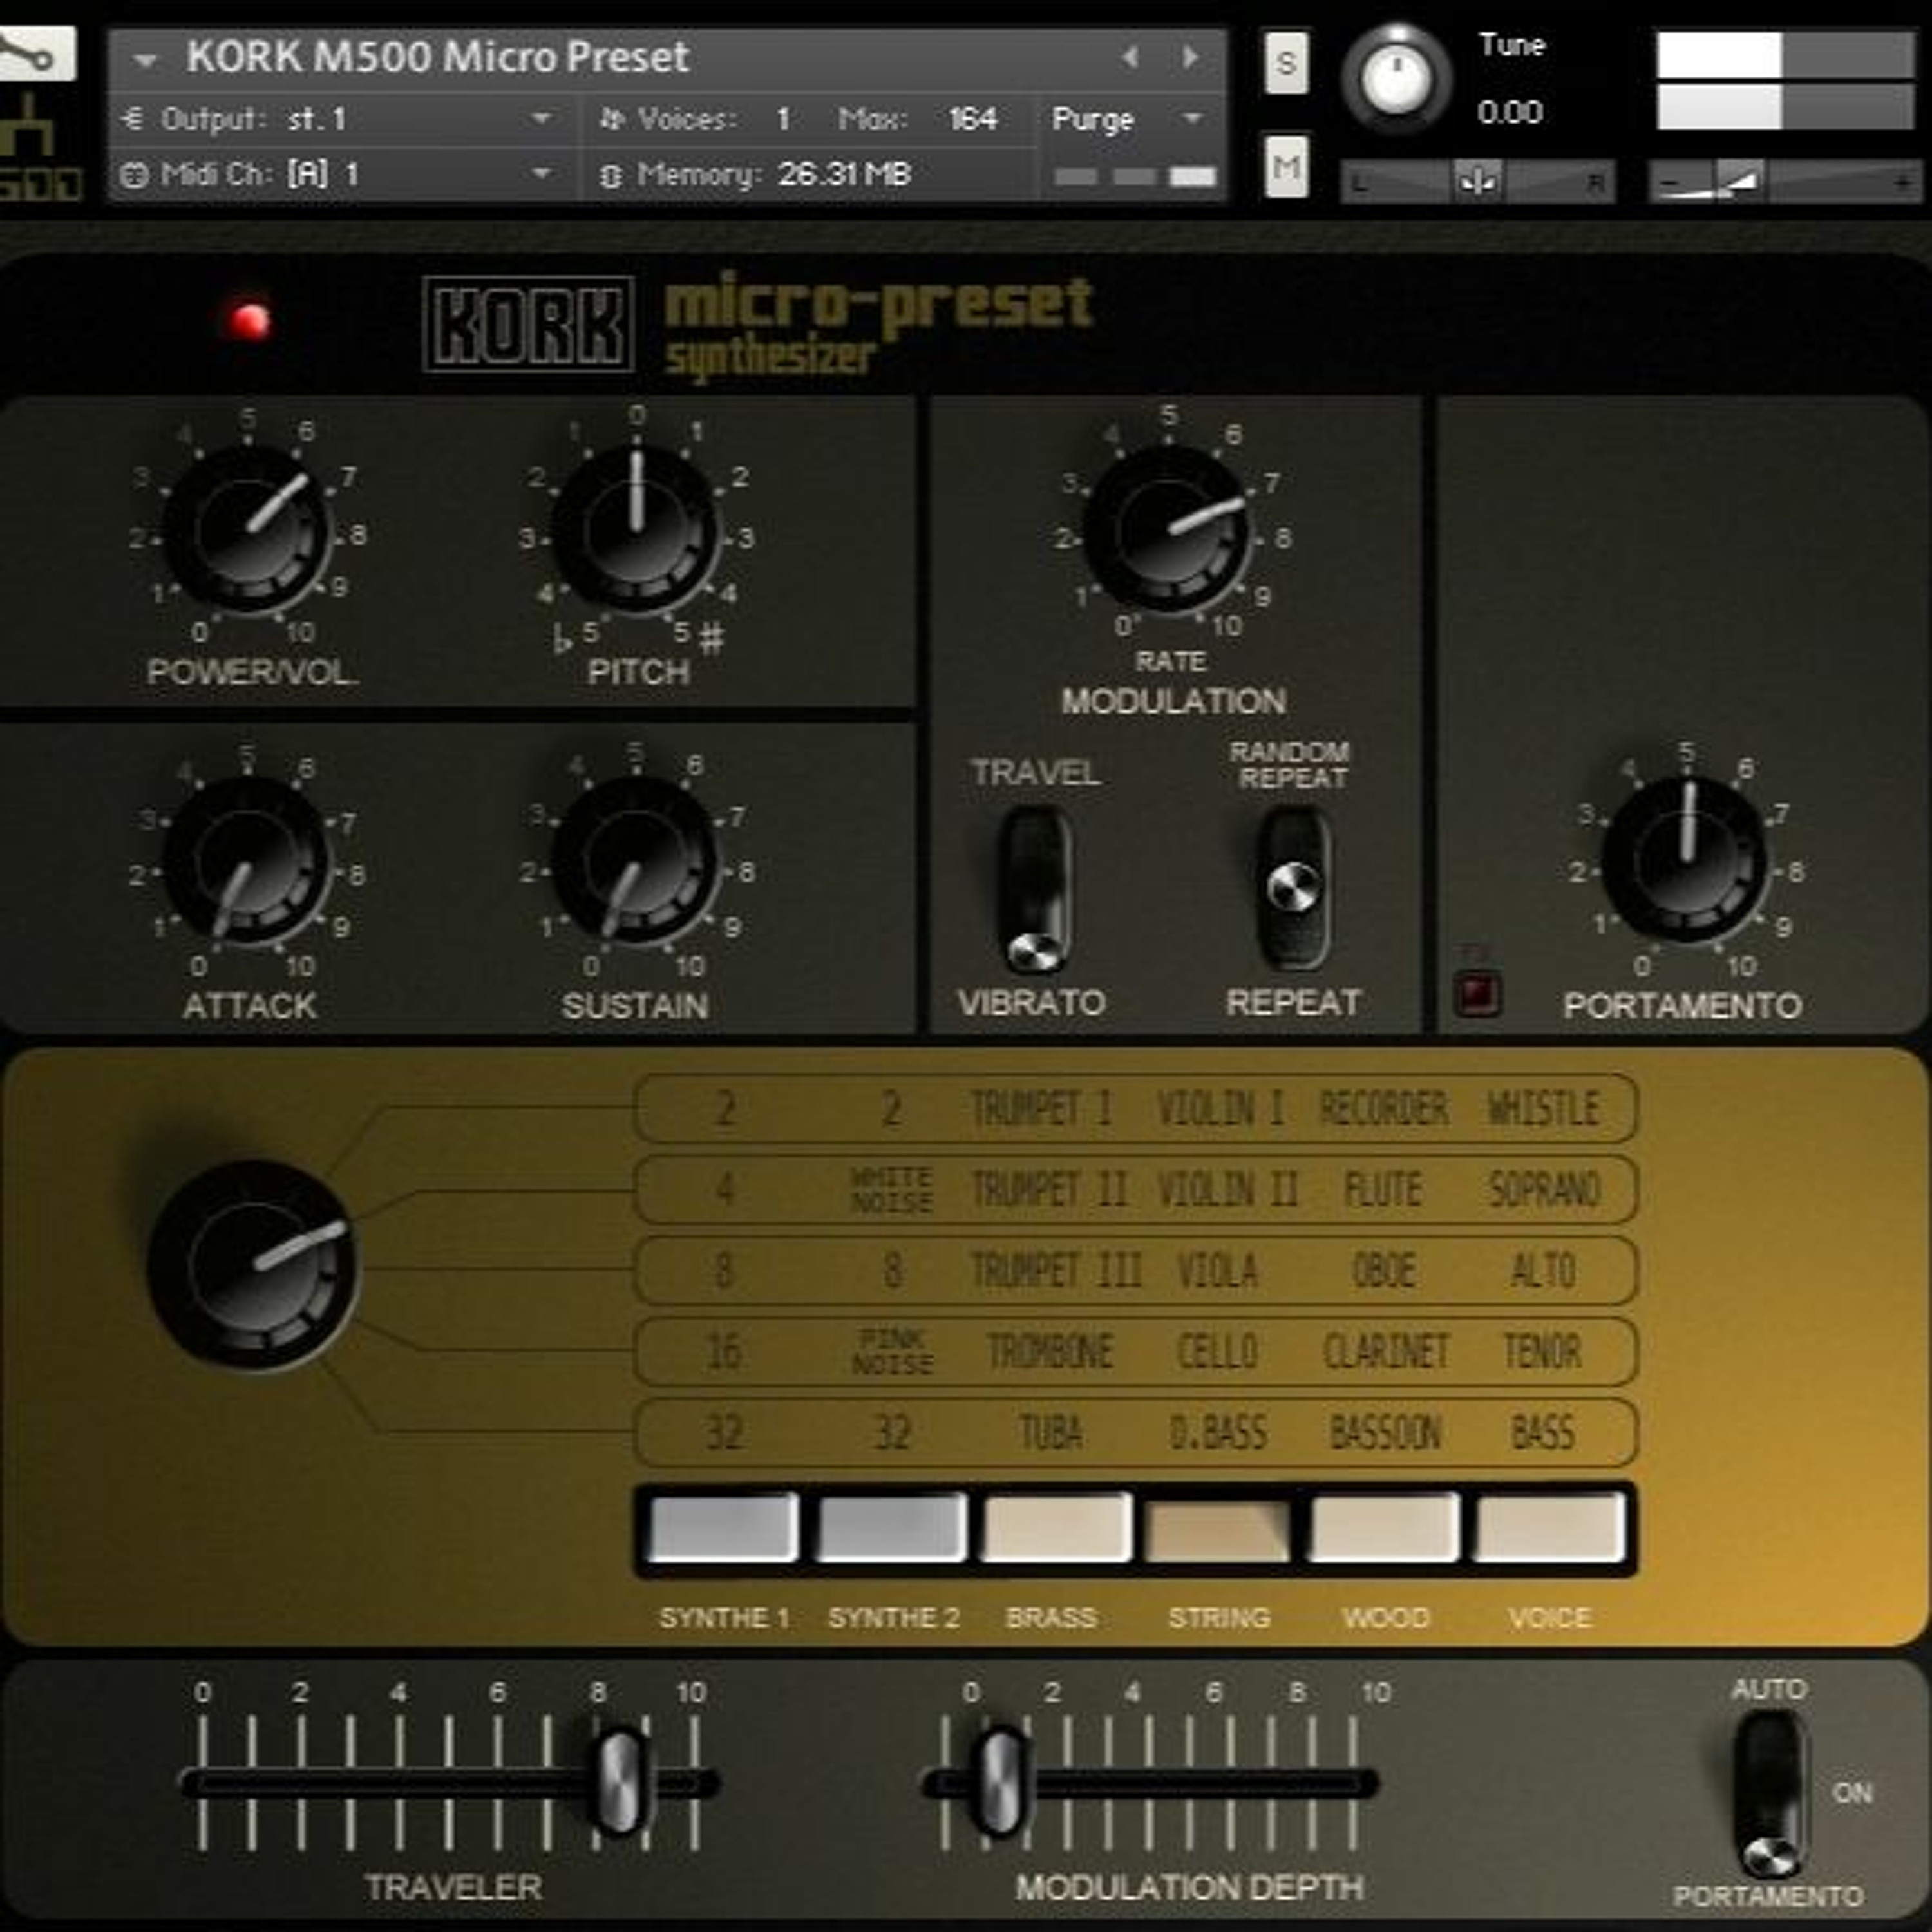
Task: Click the volume slider in the header
Action: tap(1785, 183)
